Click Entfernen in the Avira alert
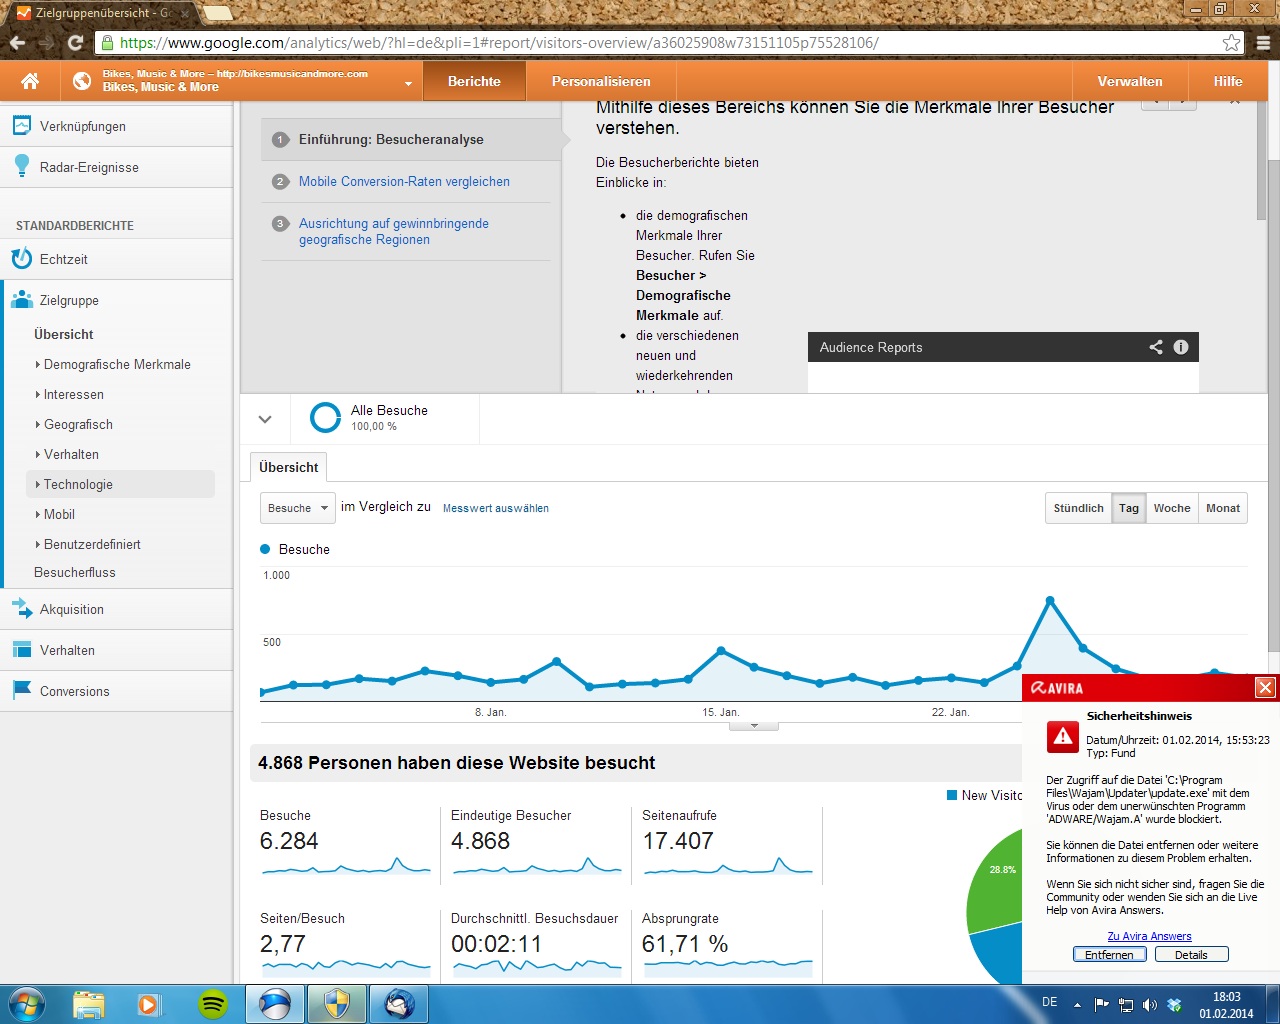Screen dimensions: 1280x1024 point(1109,955)
